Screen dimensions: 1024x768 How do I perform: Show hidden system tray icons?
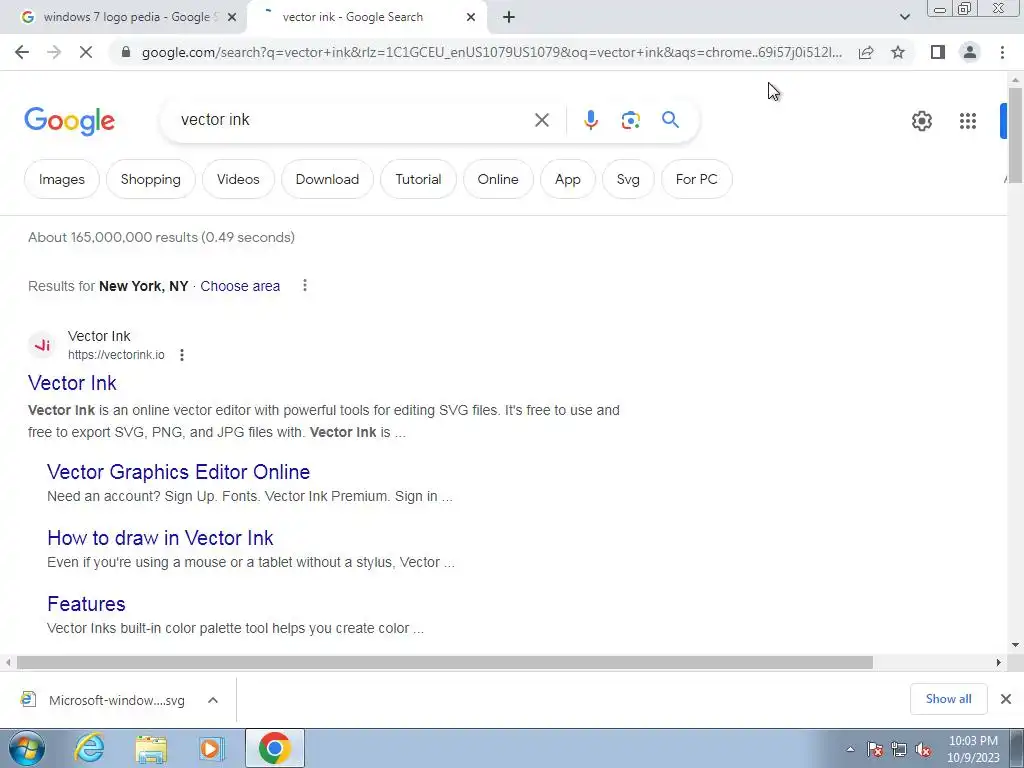(x=850, y=749)
